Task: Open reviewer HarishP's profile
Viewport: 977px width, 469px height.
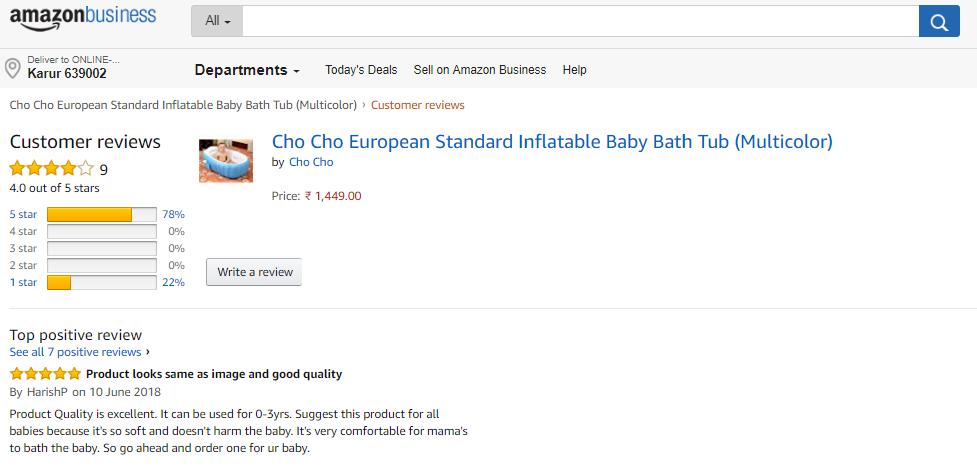Action: pyautogui.click(x=46, y=392)
